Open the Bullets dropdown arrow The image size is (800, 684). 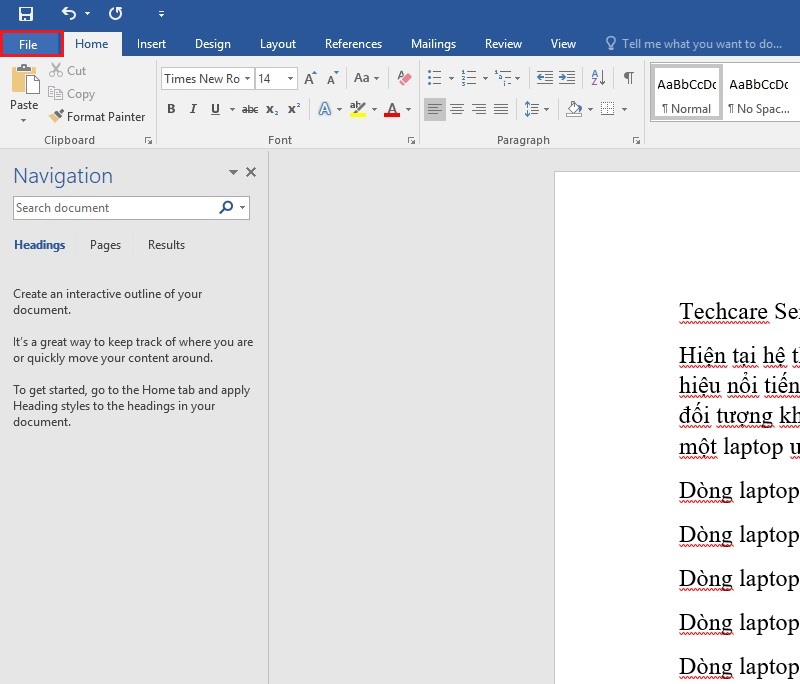click(x=452, y=78)
